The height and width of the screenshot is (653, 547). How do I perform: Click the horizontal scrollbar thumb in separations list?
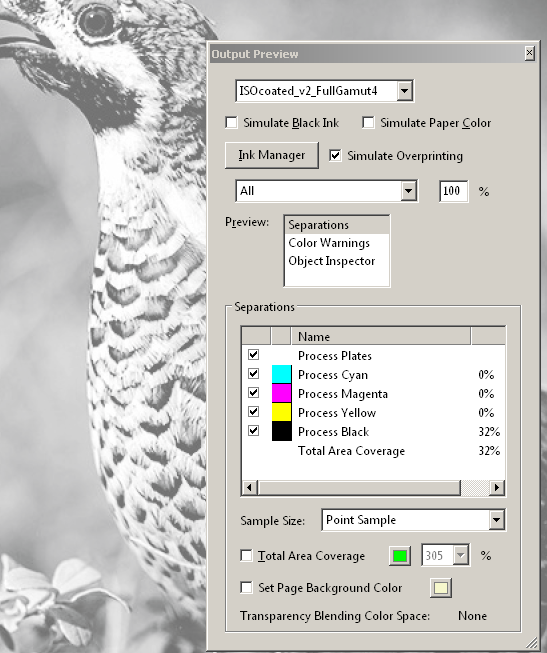359,487
